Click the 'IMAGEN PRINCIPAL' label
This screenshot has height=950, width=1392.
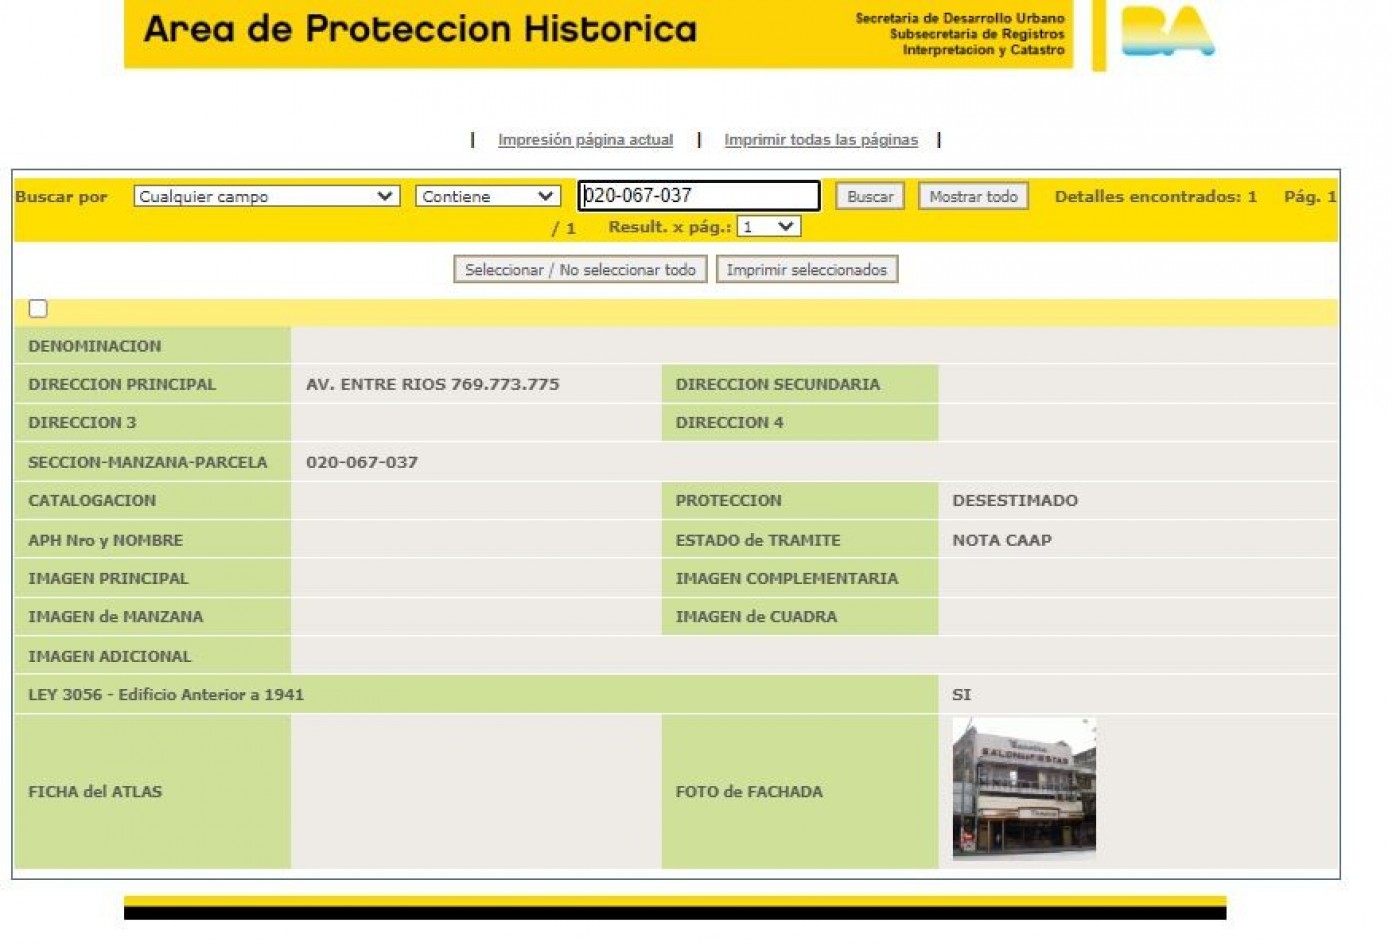pos(108,578)
